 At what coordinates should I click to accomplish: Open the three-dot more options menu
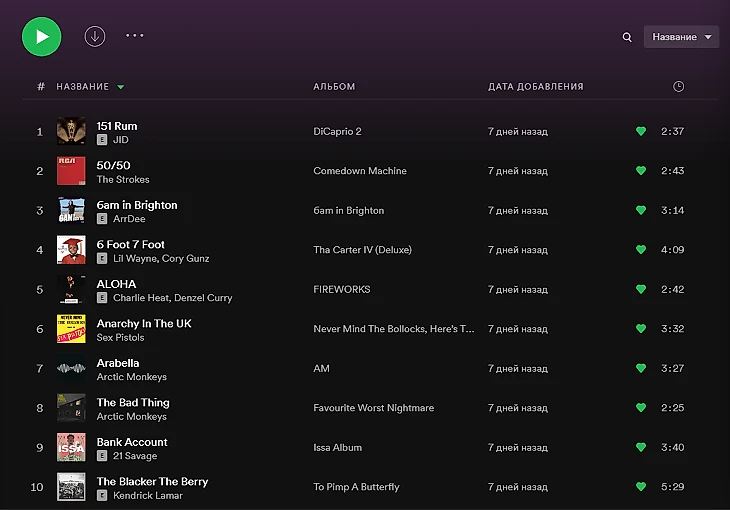[x=135, y=36]
